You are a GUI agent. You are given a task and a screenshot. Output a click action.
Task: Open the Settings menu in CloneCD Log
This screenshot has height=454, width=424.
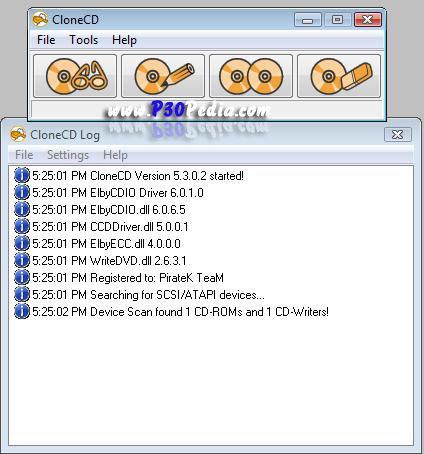tap(68, 155)
